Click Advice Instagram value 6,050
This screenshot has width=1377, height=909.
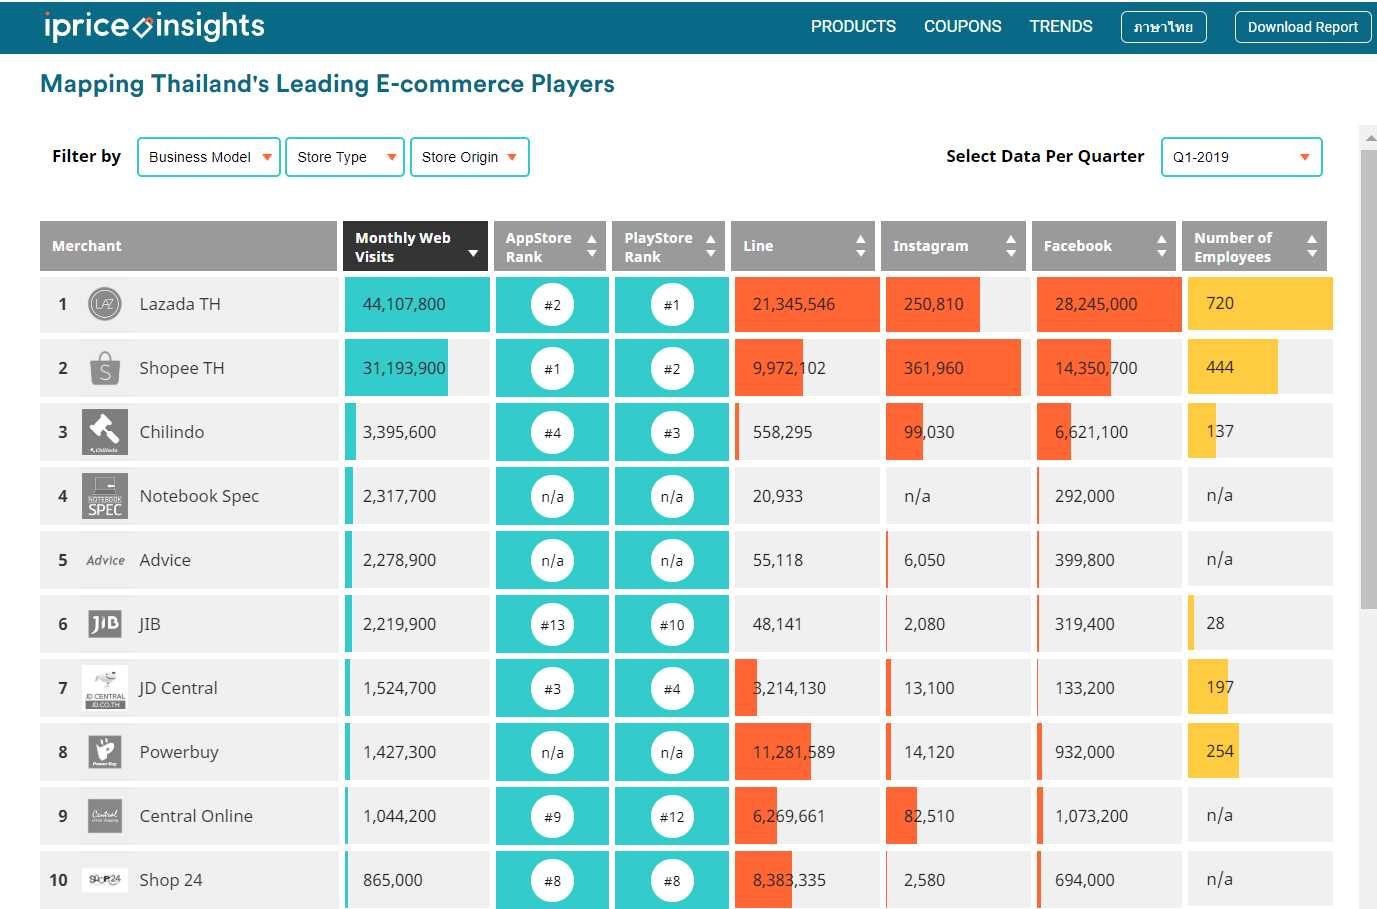(924, 560)
